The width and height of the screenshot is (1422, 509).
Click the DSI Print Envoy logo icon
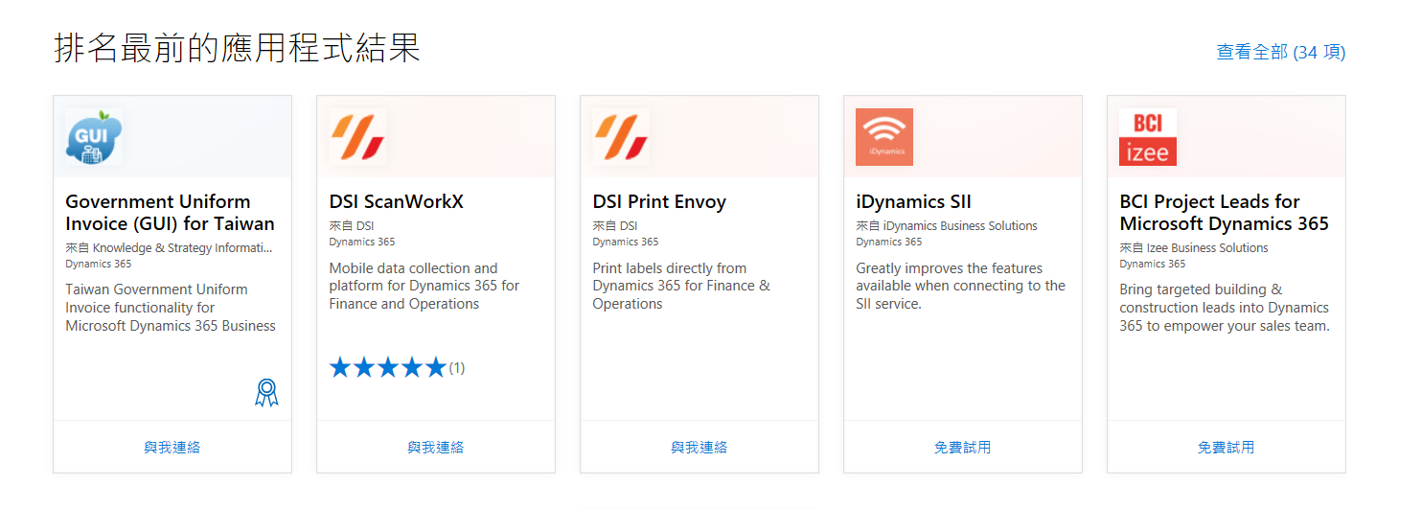coord(621,137)
